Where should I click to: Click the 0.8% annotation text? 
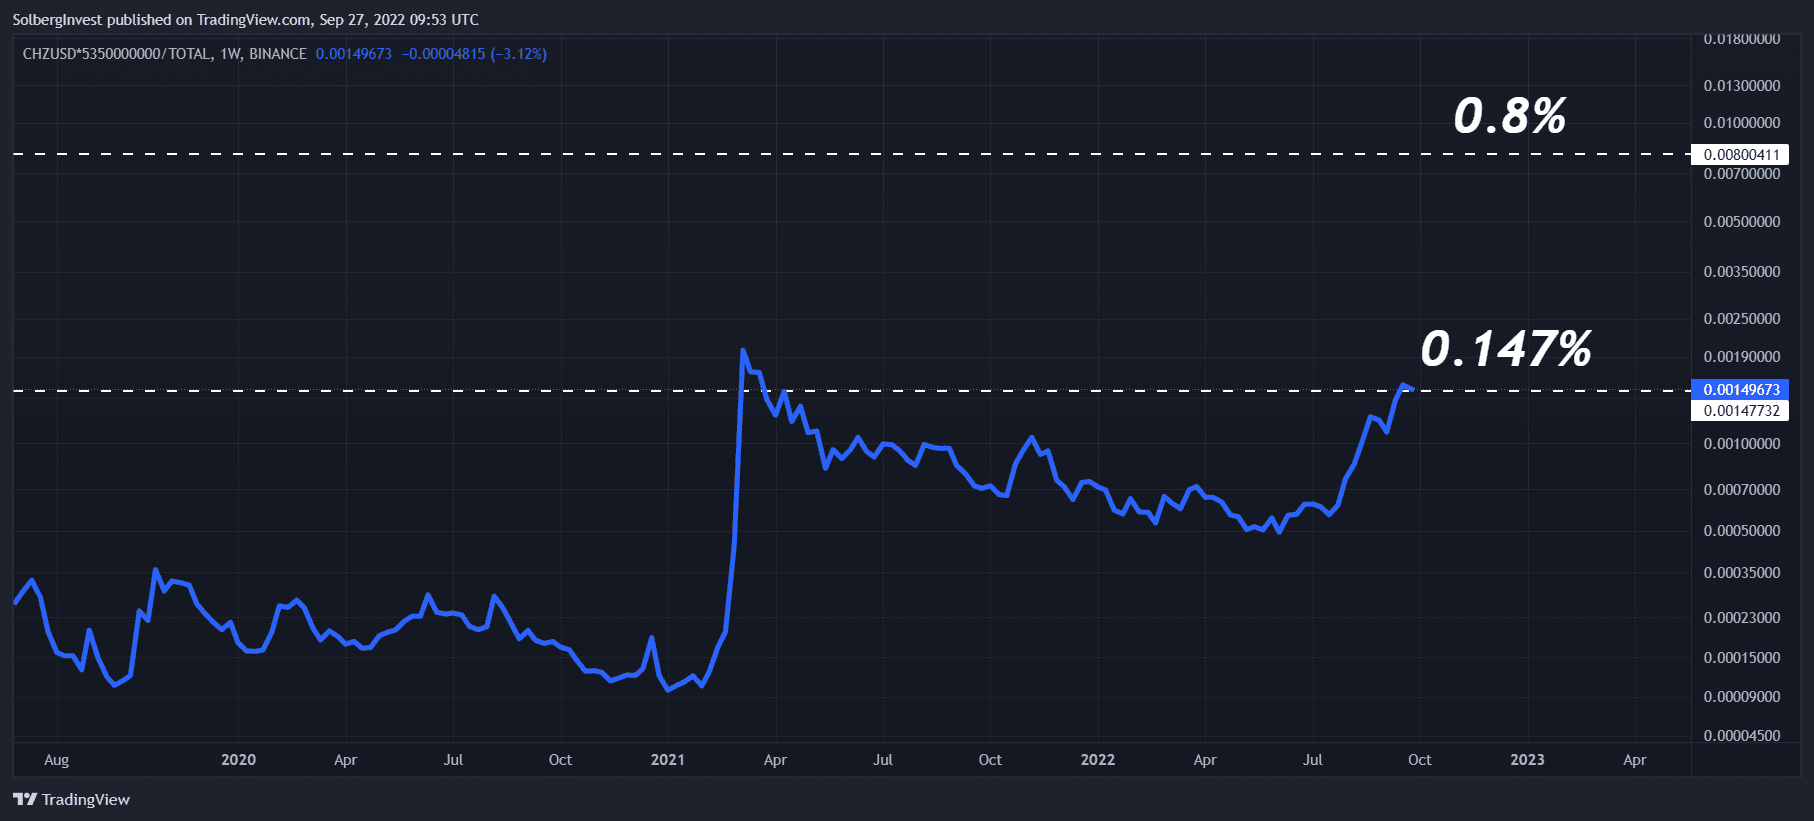coord(1510,116)
